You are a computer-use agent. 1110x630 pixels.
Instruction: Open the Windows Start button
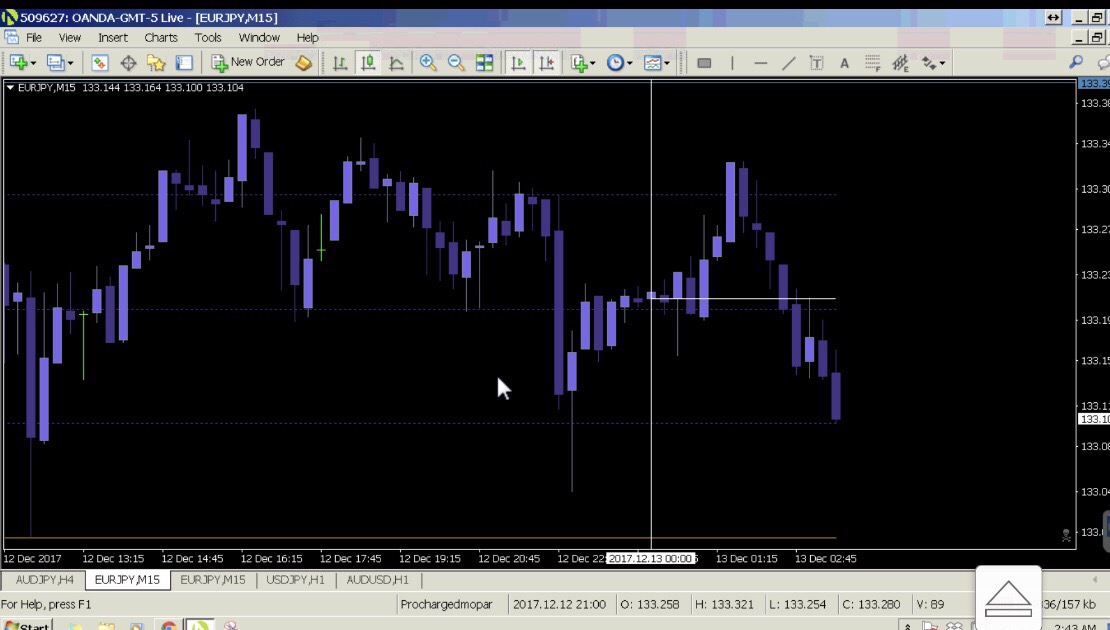(x=27, y=626)
